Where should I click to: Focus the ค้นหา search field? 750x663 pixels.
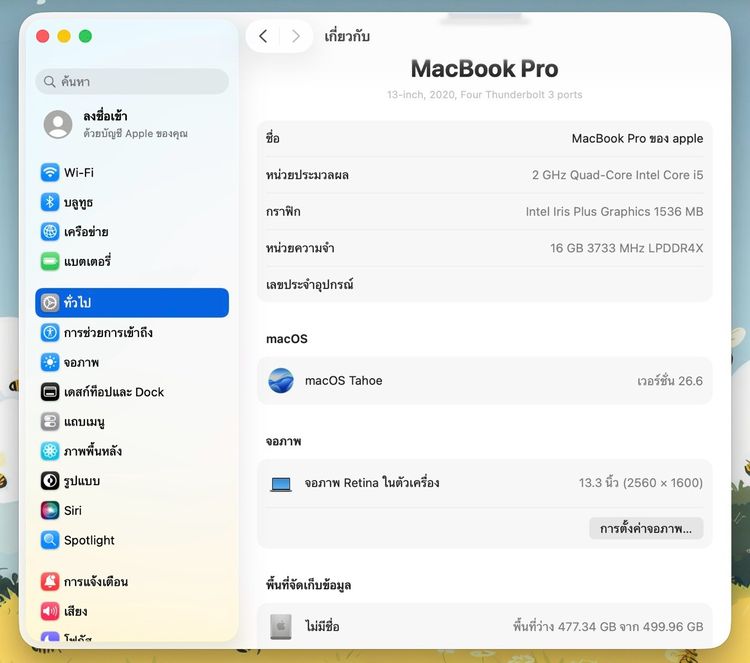(132, 81)
